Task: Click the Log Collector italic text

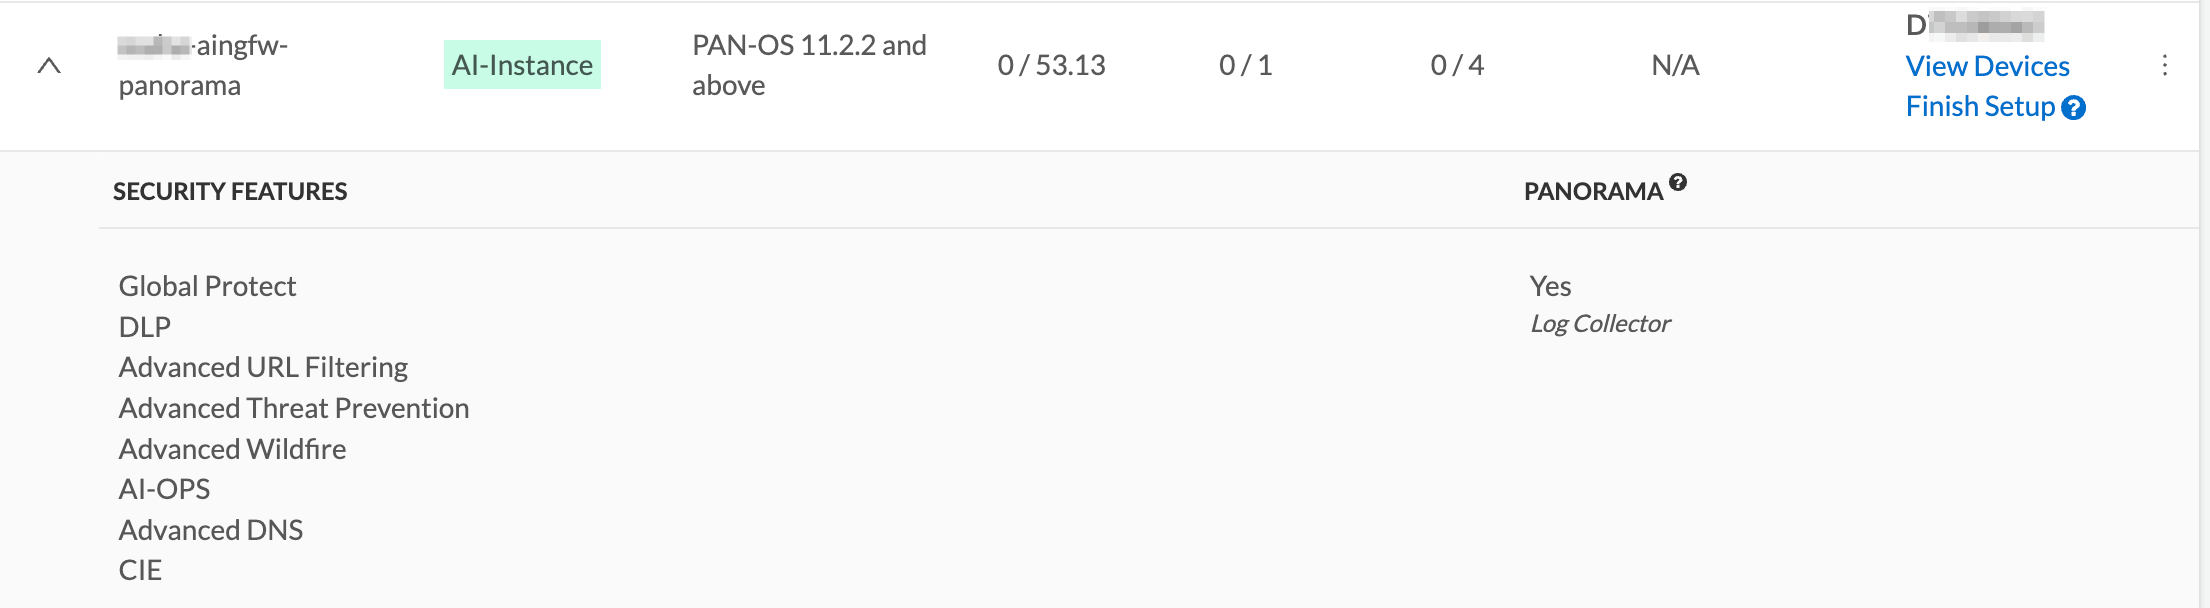Action: click(x=1600, y=324)
